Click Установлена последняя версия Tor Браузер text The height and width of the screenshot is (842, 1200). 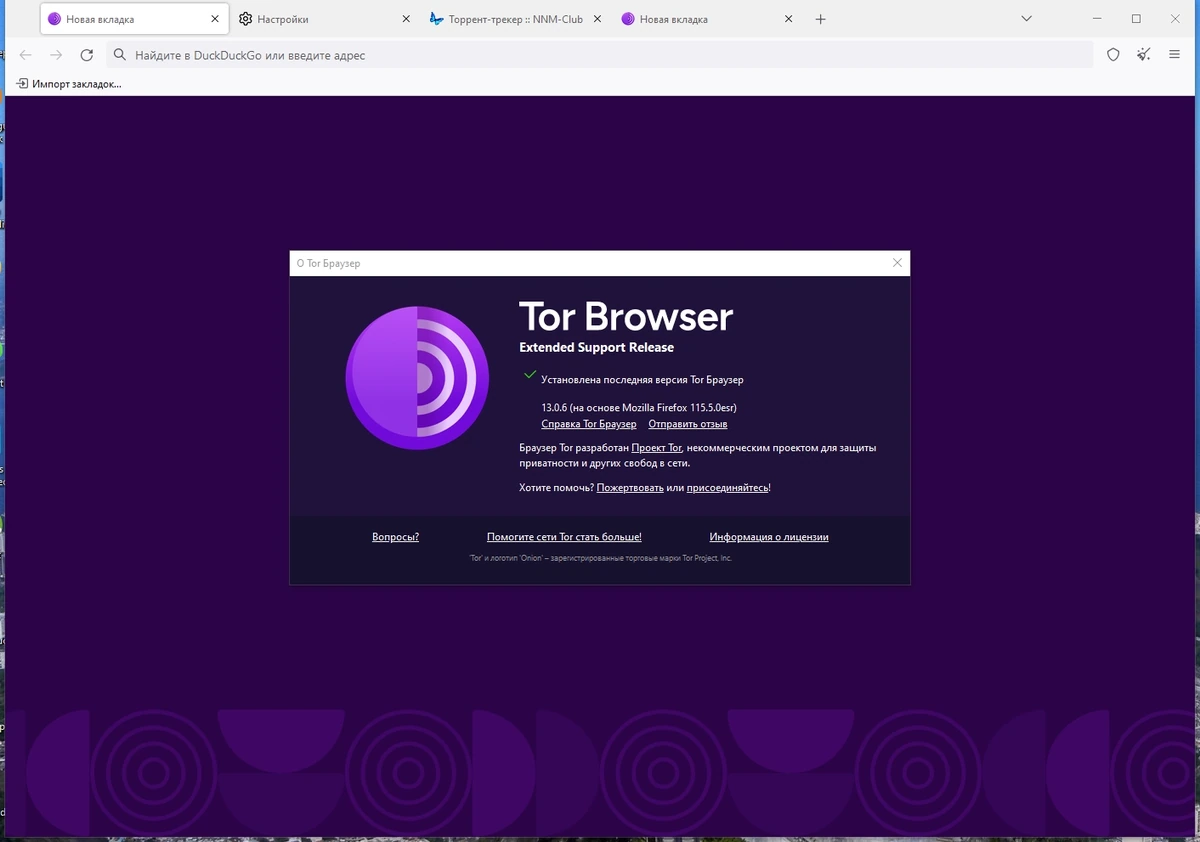(x=642, y=380)
